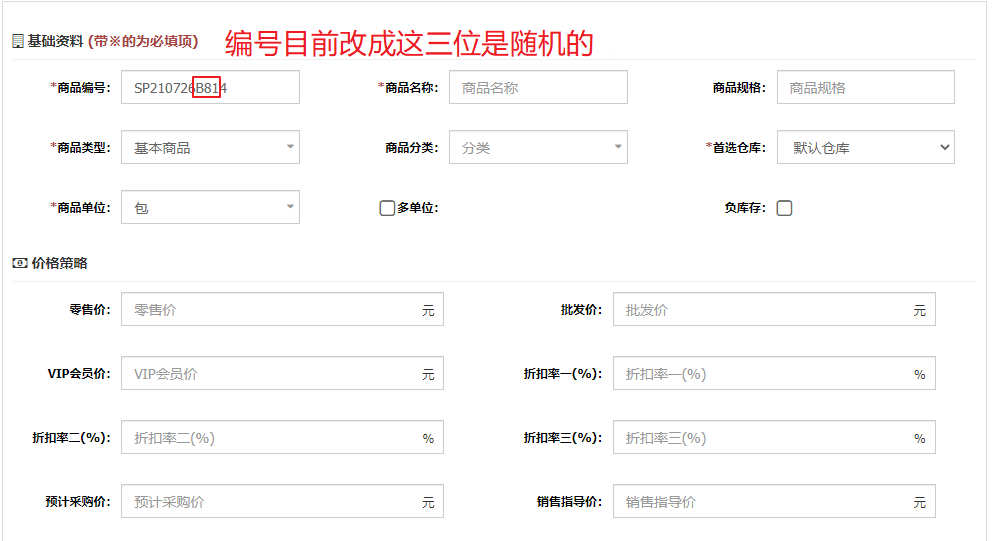Open the 商品单位 dropdown showing 包
This screenshot has height=541, width=1001.
pos(211,208)
